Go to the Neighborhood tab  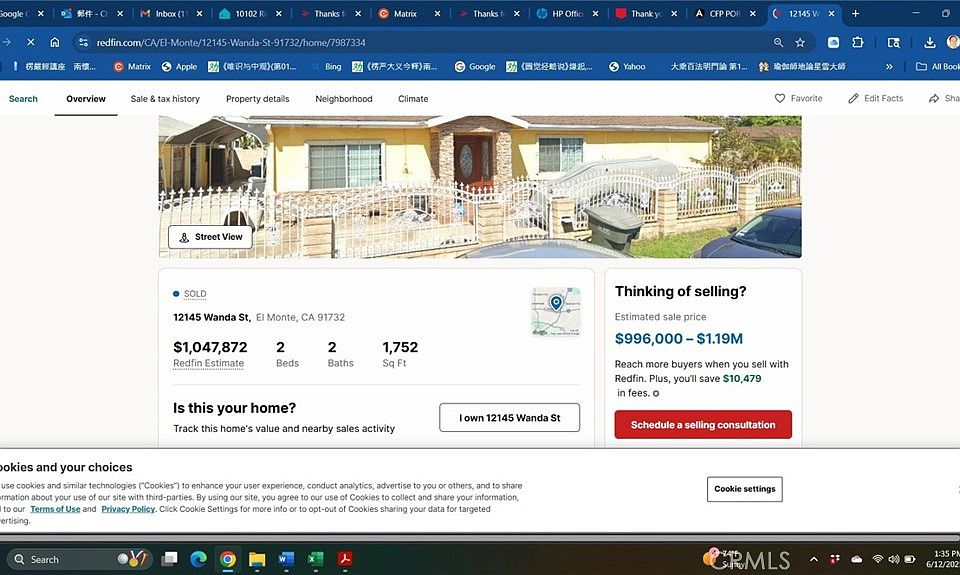(343, 99)
